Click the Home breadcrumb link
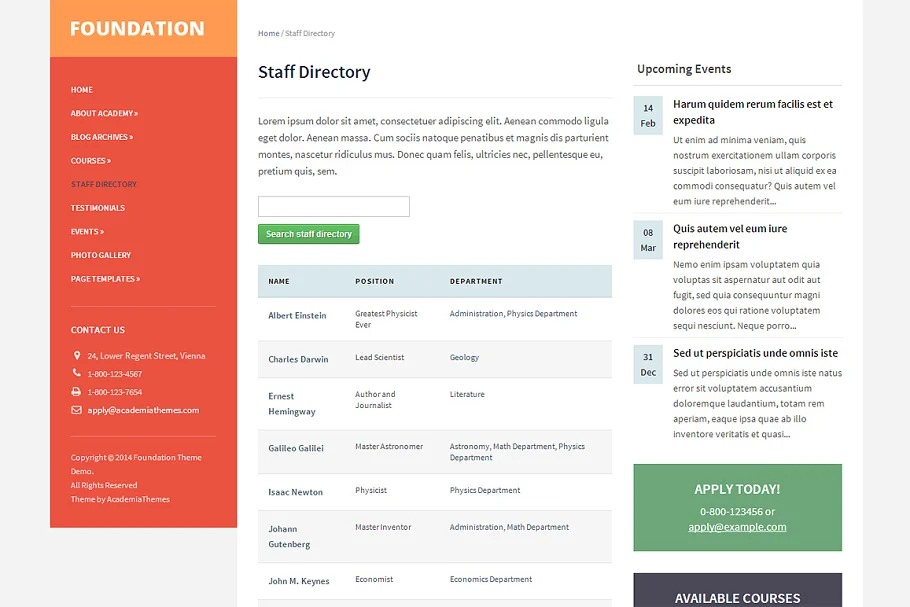 [268, 34]
